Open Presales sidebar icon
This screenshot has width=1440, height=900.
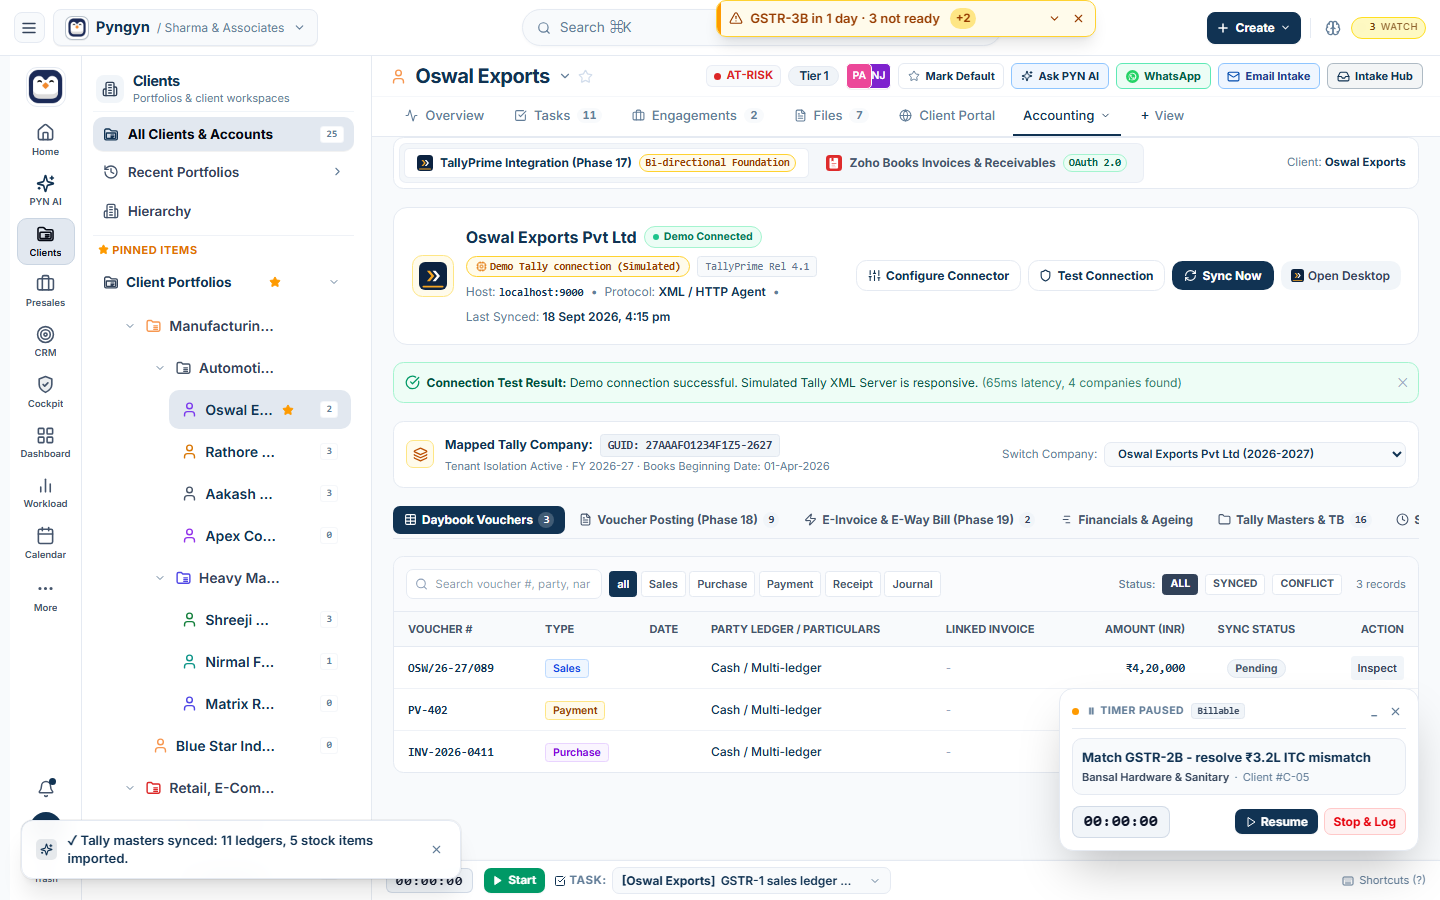(x=45, y=291)
